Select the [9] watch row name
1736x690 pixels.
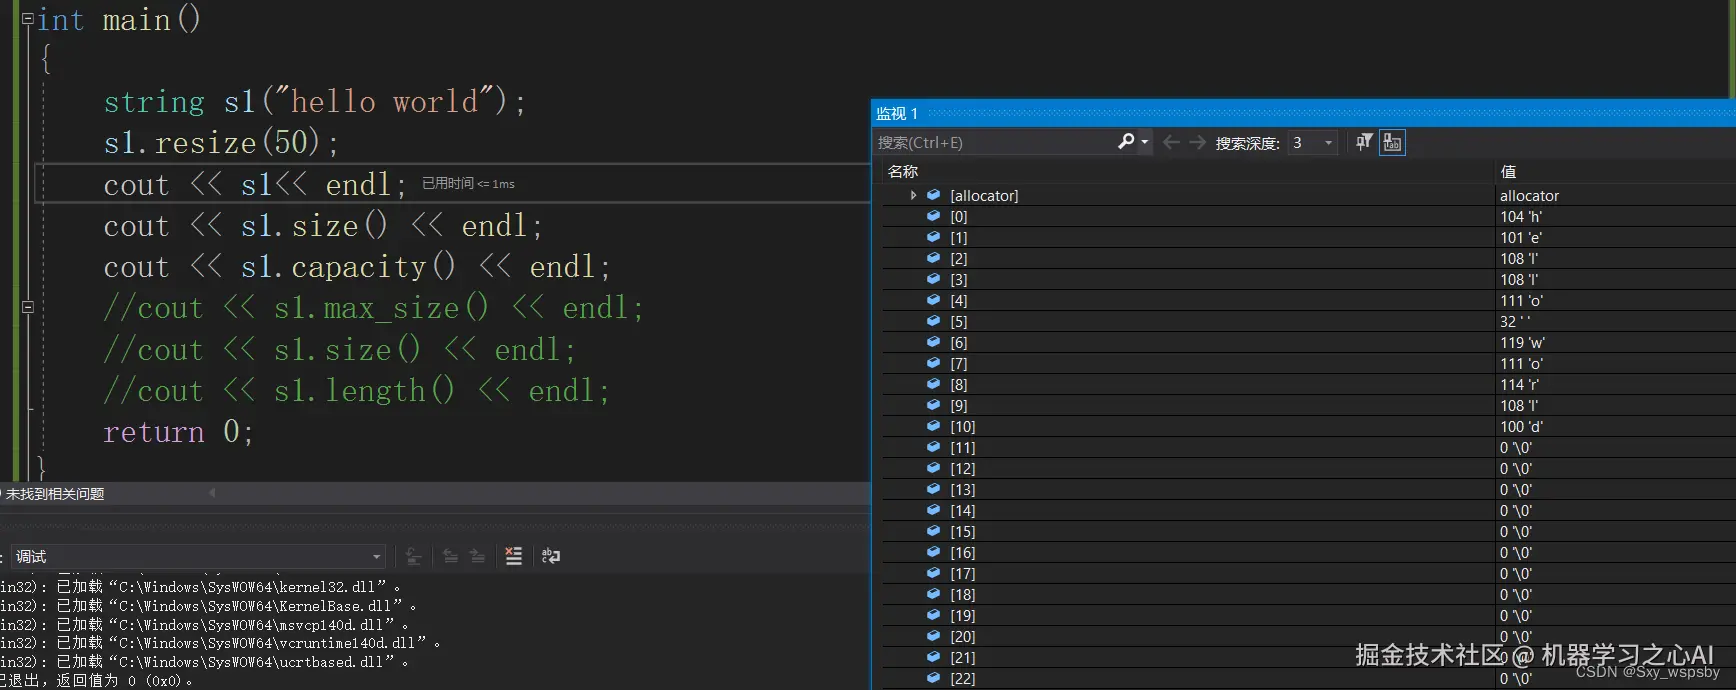click(x=958, y=405)
